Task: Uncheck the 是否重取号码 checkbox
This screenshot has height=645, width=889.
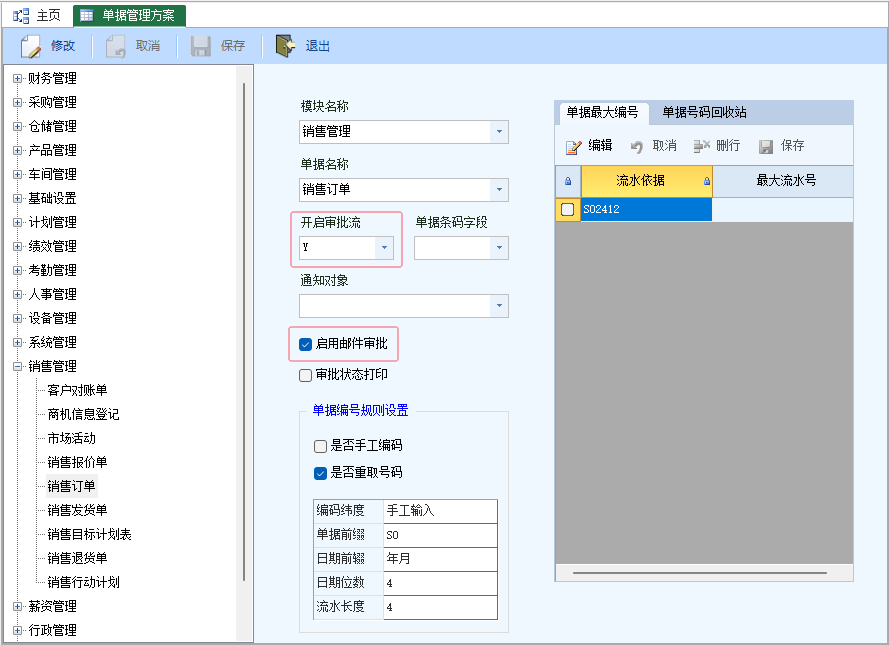Action: click(320, 473)
